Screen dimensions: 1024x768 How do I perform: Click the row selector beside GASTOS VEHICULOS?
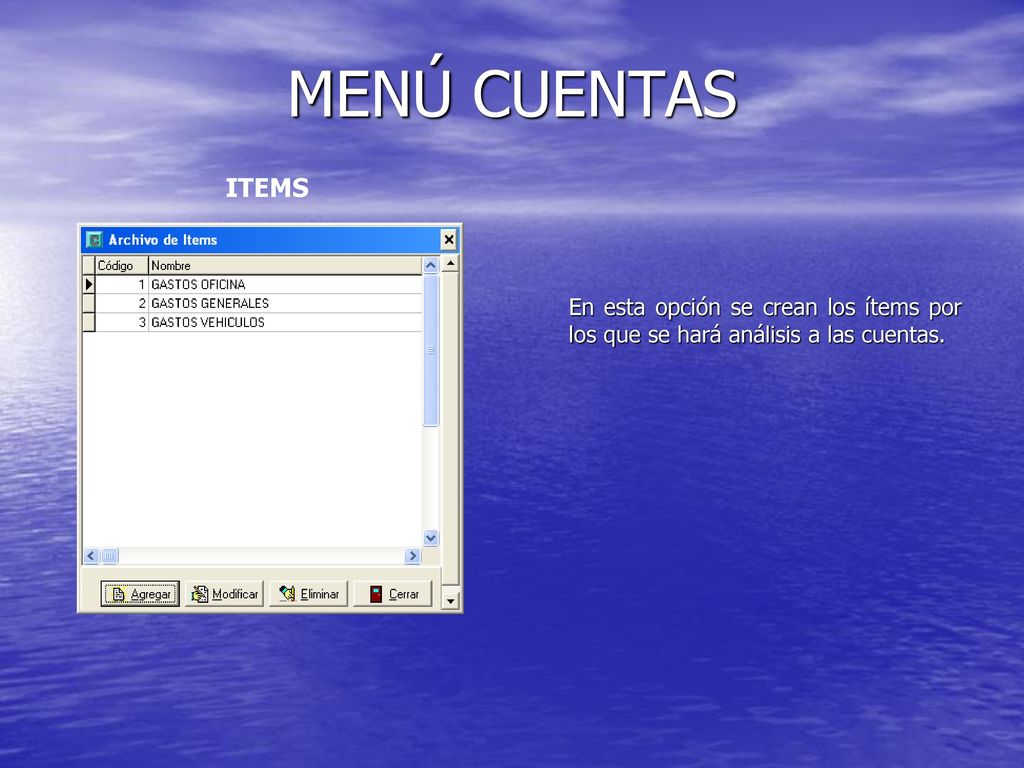(89, 322)
